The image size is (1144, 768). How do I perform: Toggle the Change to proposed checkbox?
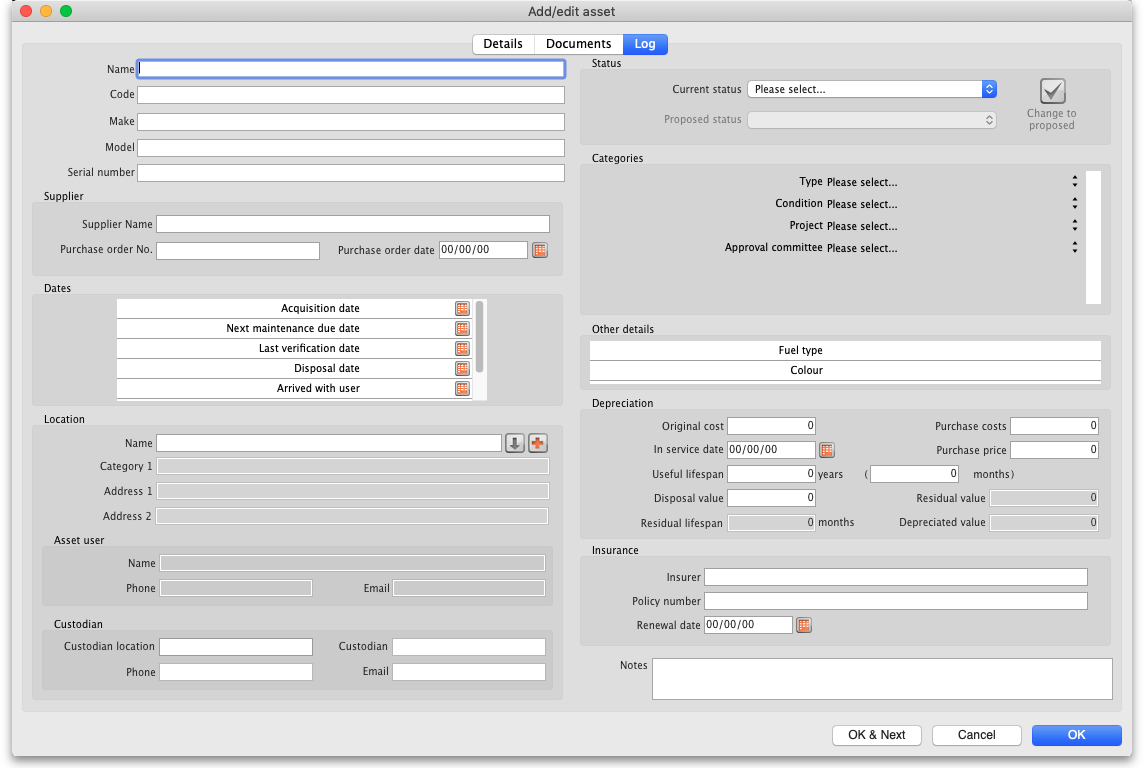(x=1052, y=92)
